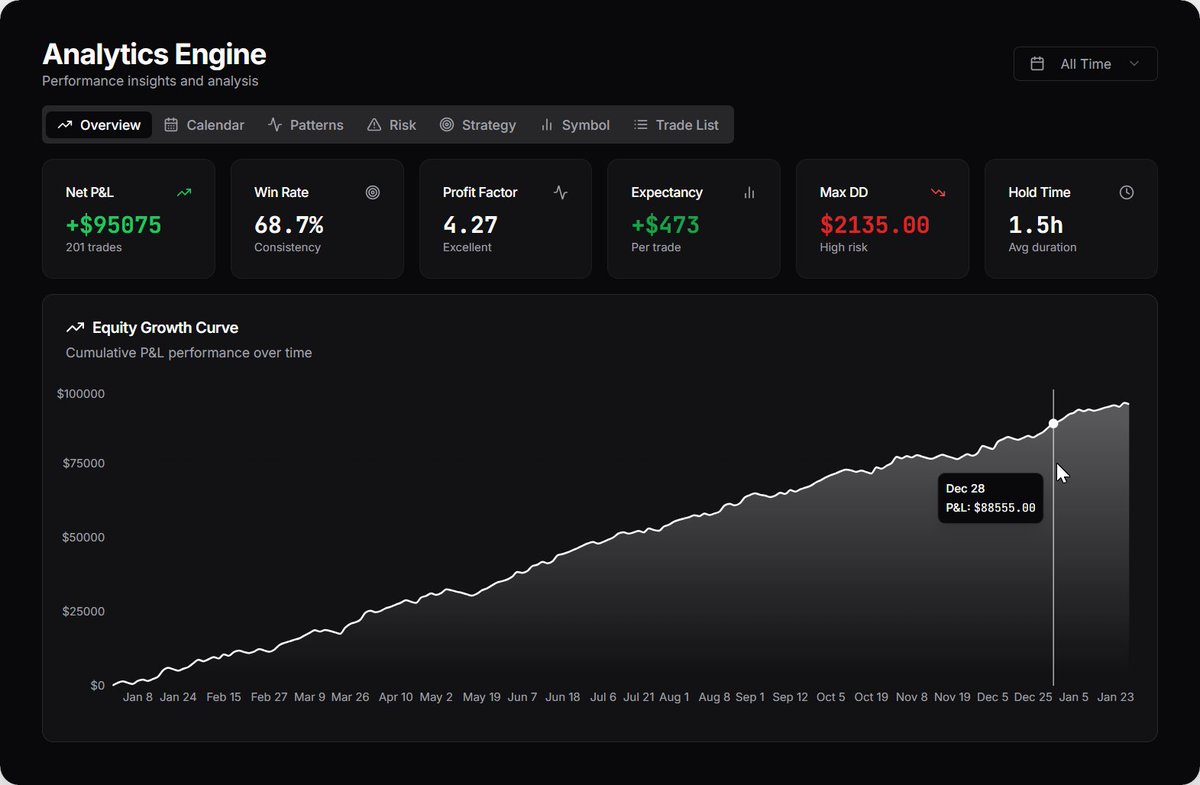
Task: Switch to the Patterns tab
Action: (x=305, y=125)
